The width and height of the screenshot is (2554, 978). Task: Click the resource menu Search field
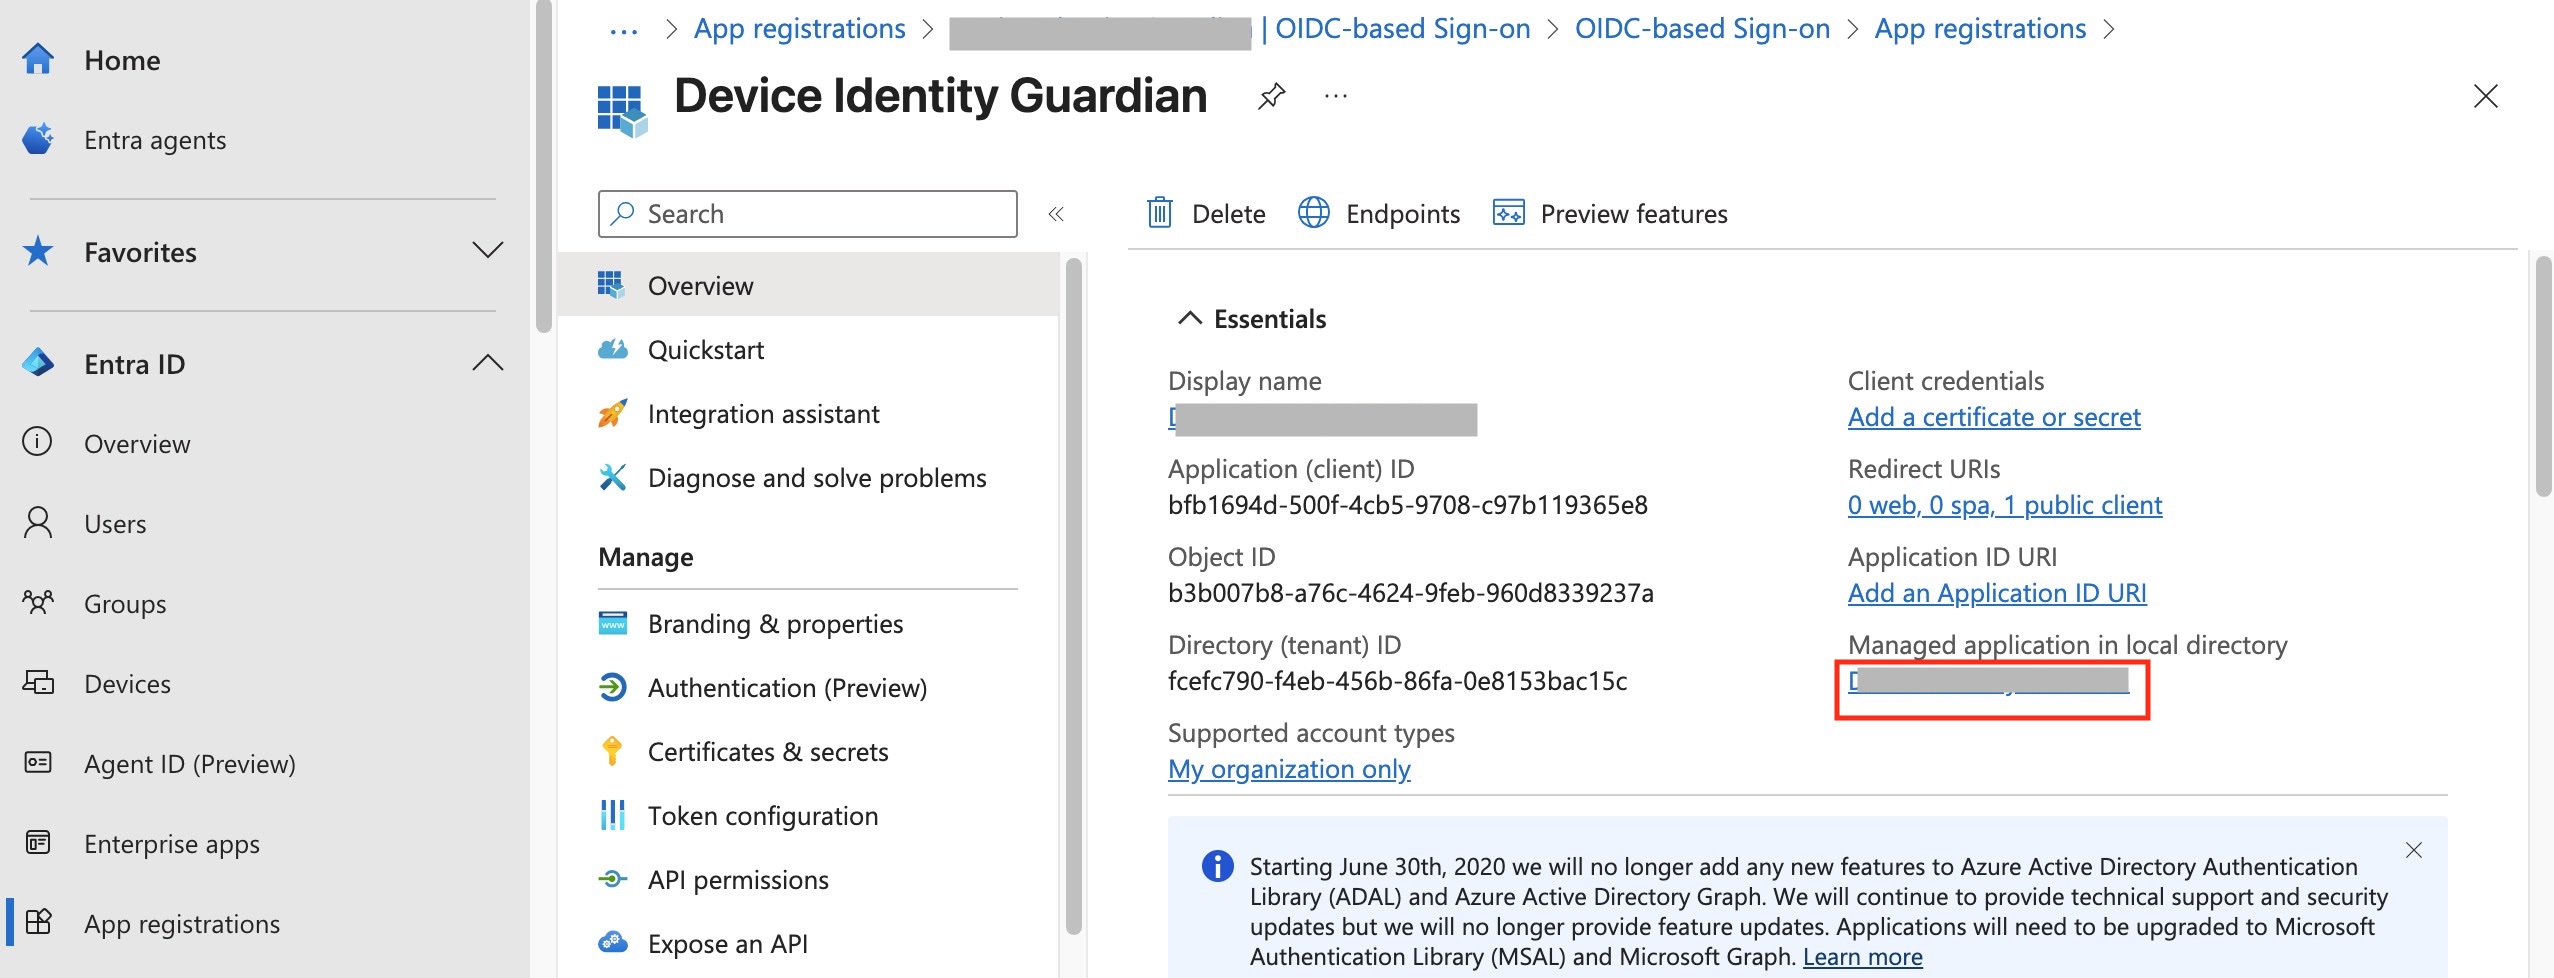point(820,214)
